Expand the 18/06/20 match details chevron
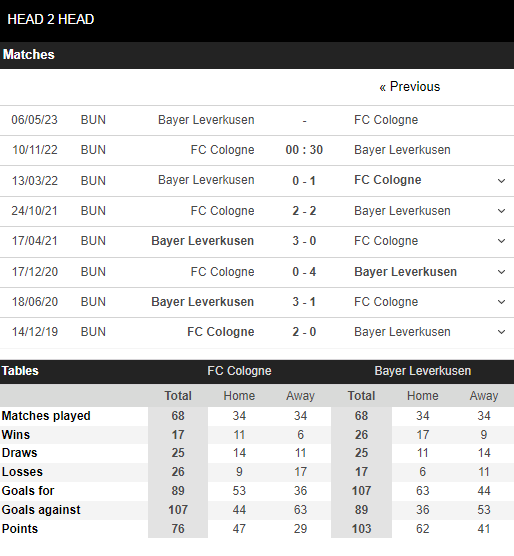Viewport: 514px width, 556px height. tap(501, 302)
